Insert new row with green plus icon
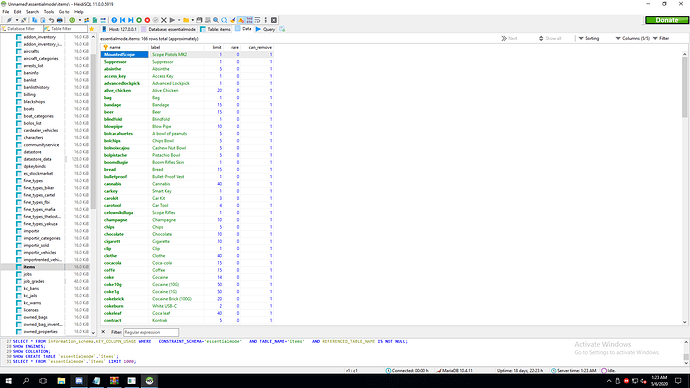This screenshot has width=690, height=388. (139, 20)
